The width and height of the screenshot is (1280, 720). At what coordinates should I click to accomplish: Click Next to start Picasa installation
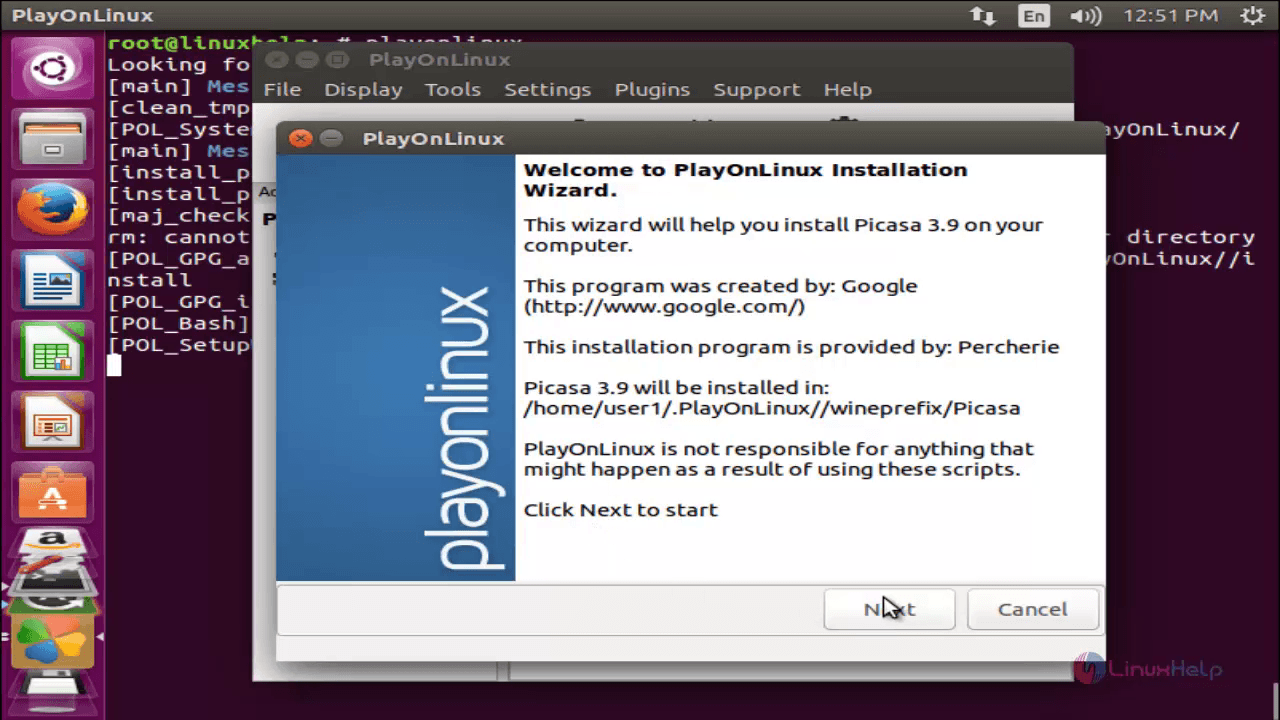pyautogui.click(x=889, y=609)
